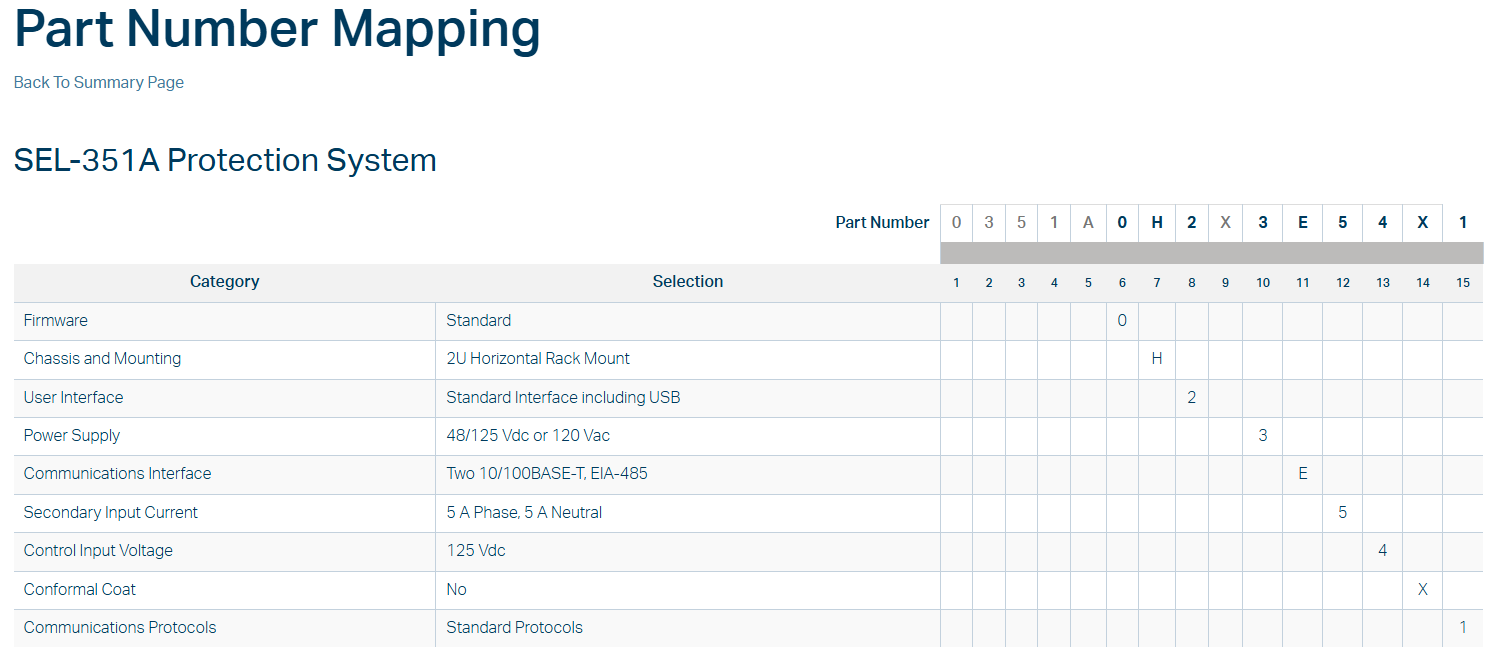Screen dimensions: 1496x655
Task: Click the Standard firmware selection cell
Action: click(688, 321)
